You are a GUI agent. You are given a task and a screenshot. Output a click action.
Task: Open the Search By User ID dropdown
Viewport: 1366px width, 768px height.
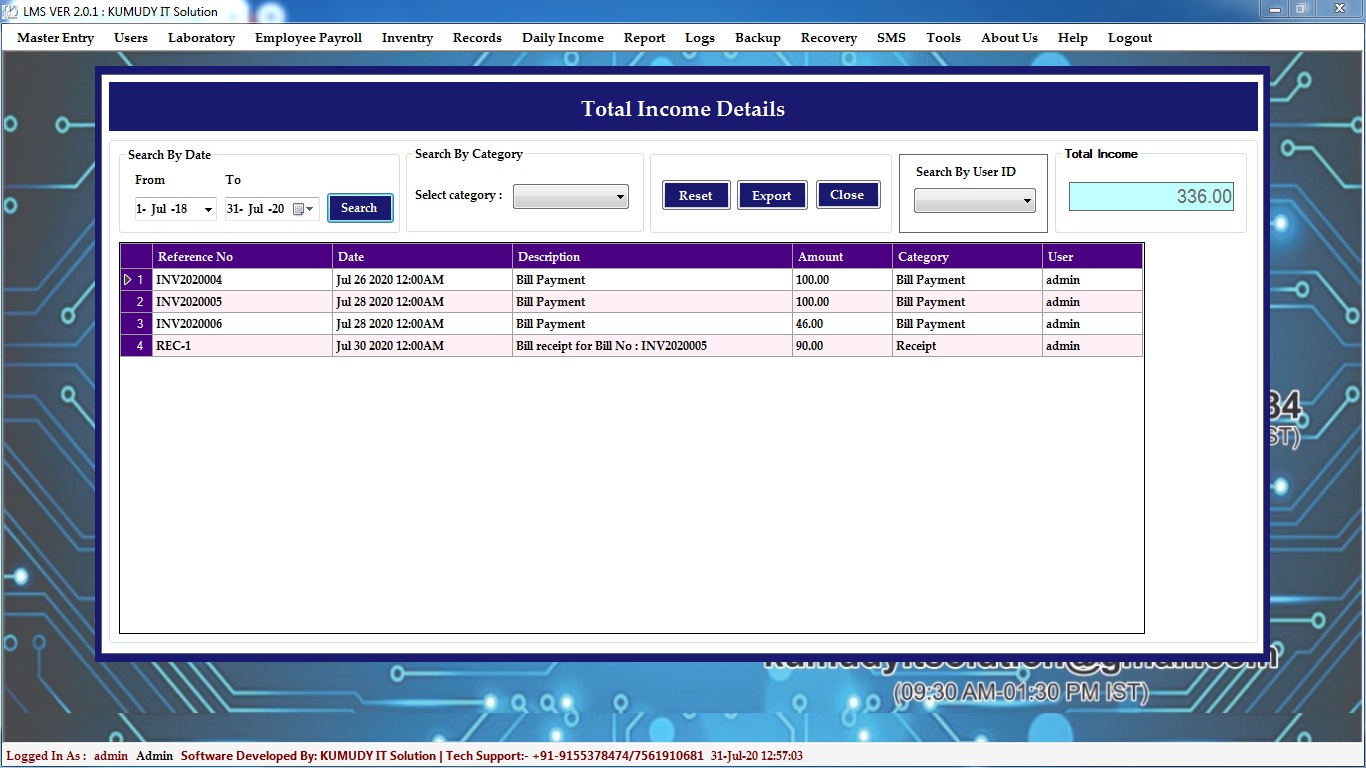pos(974,202)
